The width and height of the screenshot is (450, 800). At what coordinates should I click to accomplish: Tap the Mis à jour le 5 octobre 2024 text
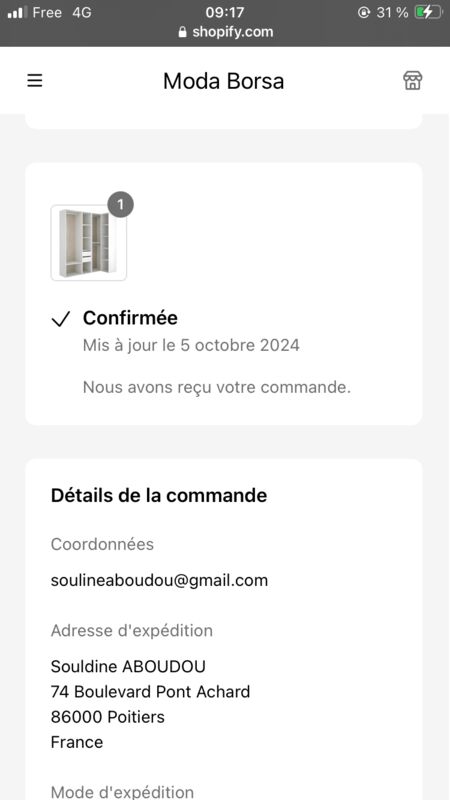pos(191,345)
